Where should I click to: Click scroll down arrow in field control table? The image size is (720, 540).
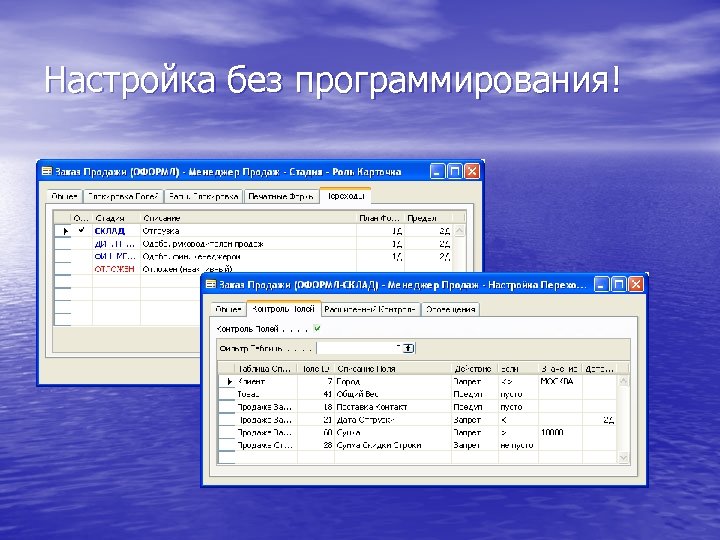(x=623, y=457)
